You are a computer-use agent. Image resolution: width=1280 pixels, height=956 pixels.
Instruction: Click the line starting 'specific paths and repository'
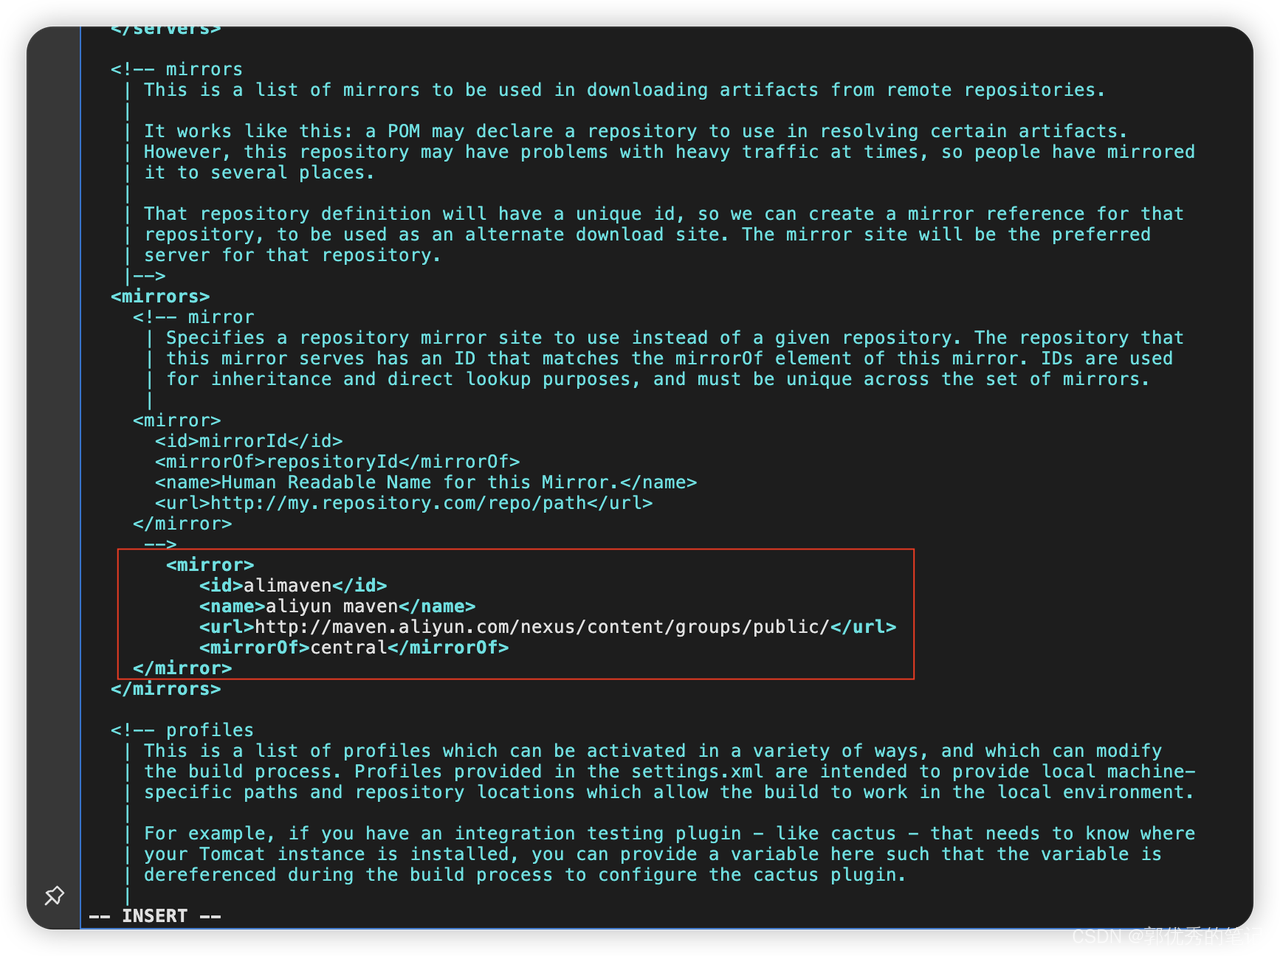[669, 792]
